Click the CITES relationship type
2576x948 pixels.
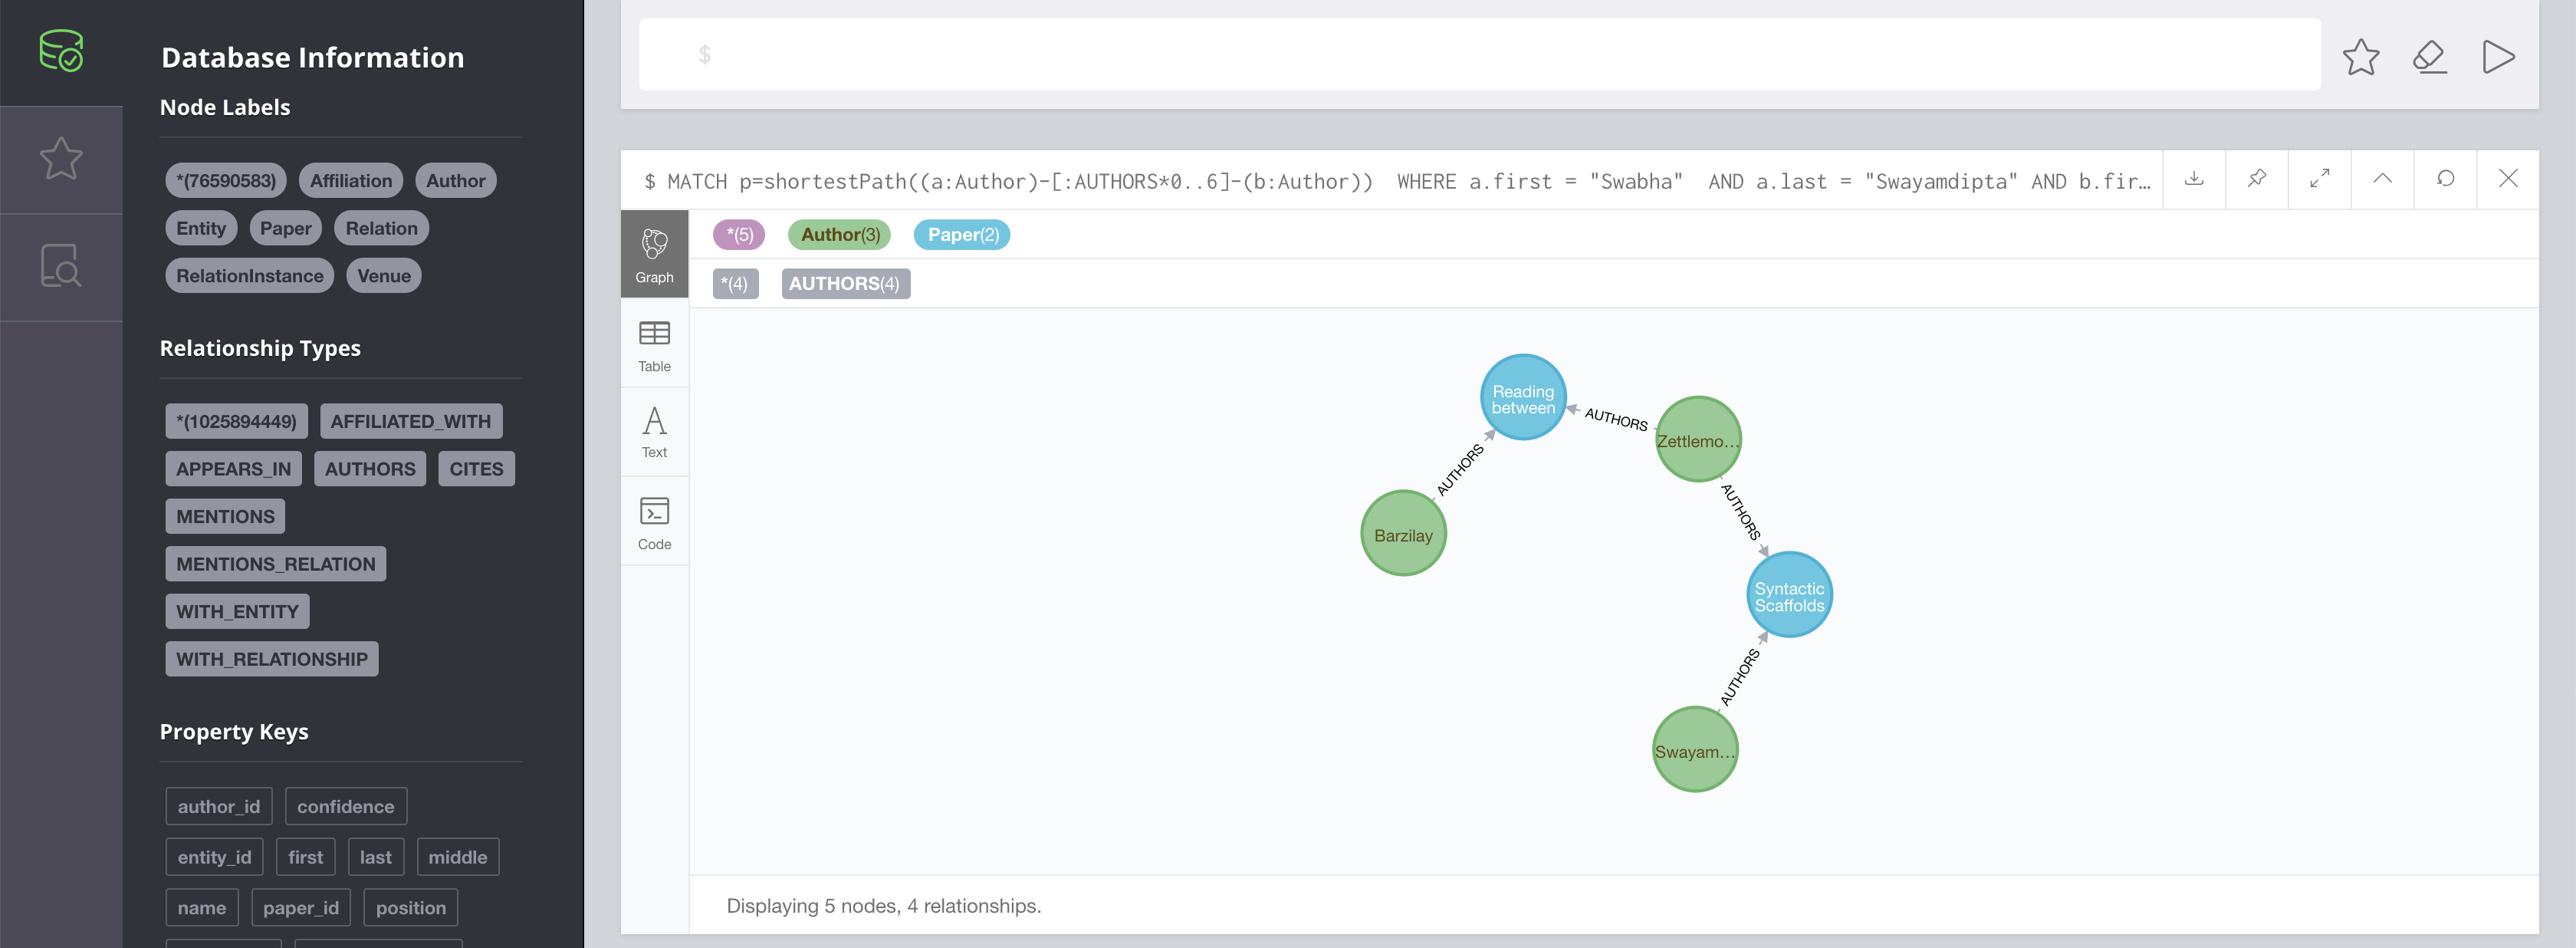477,469
